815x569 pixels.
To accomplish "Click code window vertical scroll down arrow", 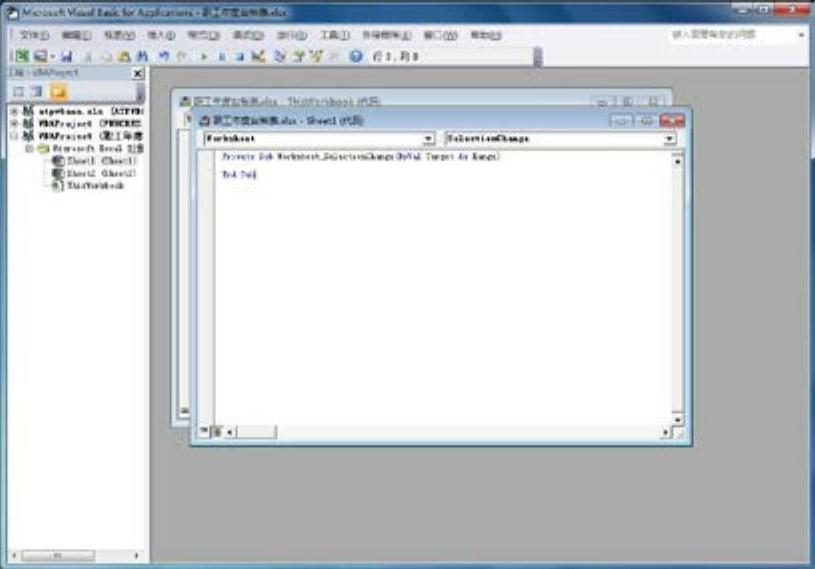I will [677, 419].
